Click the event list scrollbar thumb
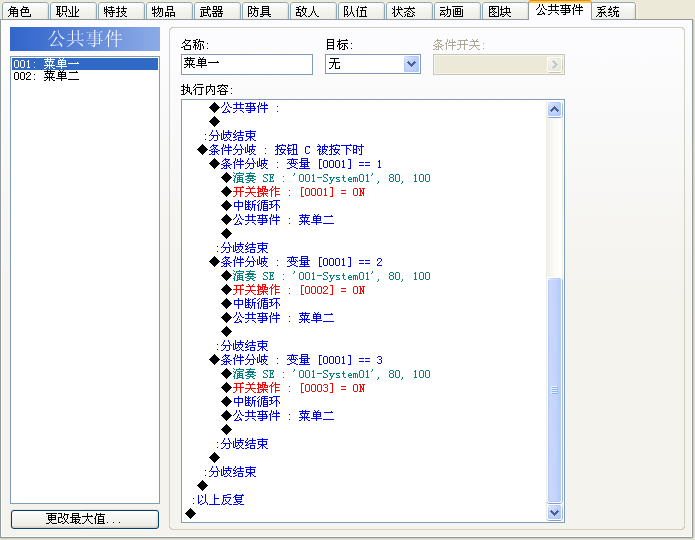Image resolution: width=695 pixels, height=540 pixels. click(x=554, y=390)
